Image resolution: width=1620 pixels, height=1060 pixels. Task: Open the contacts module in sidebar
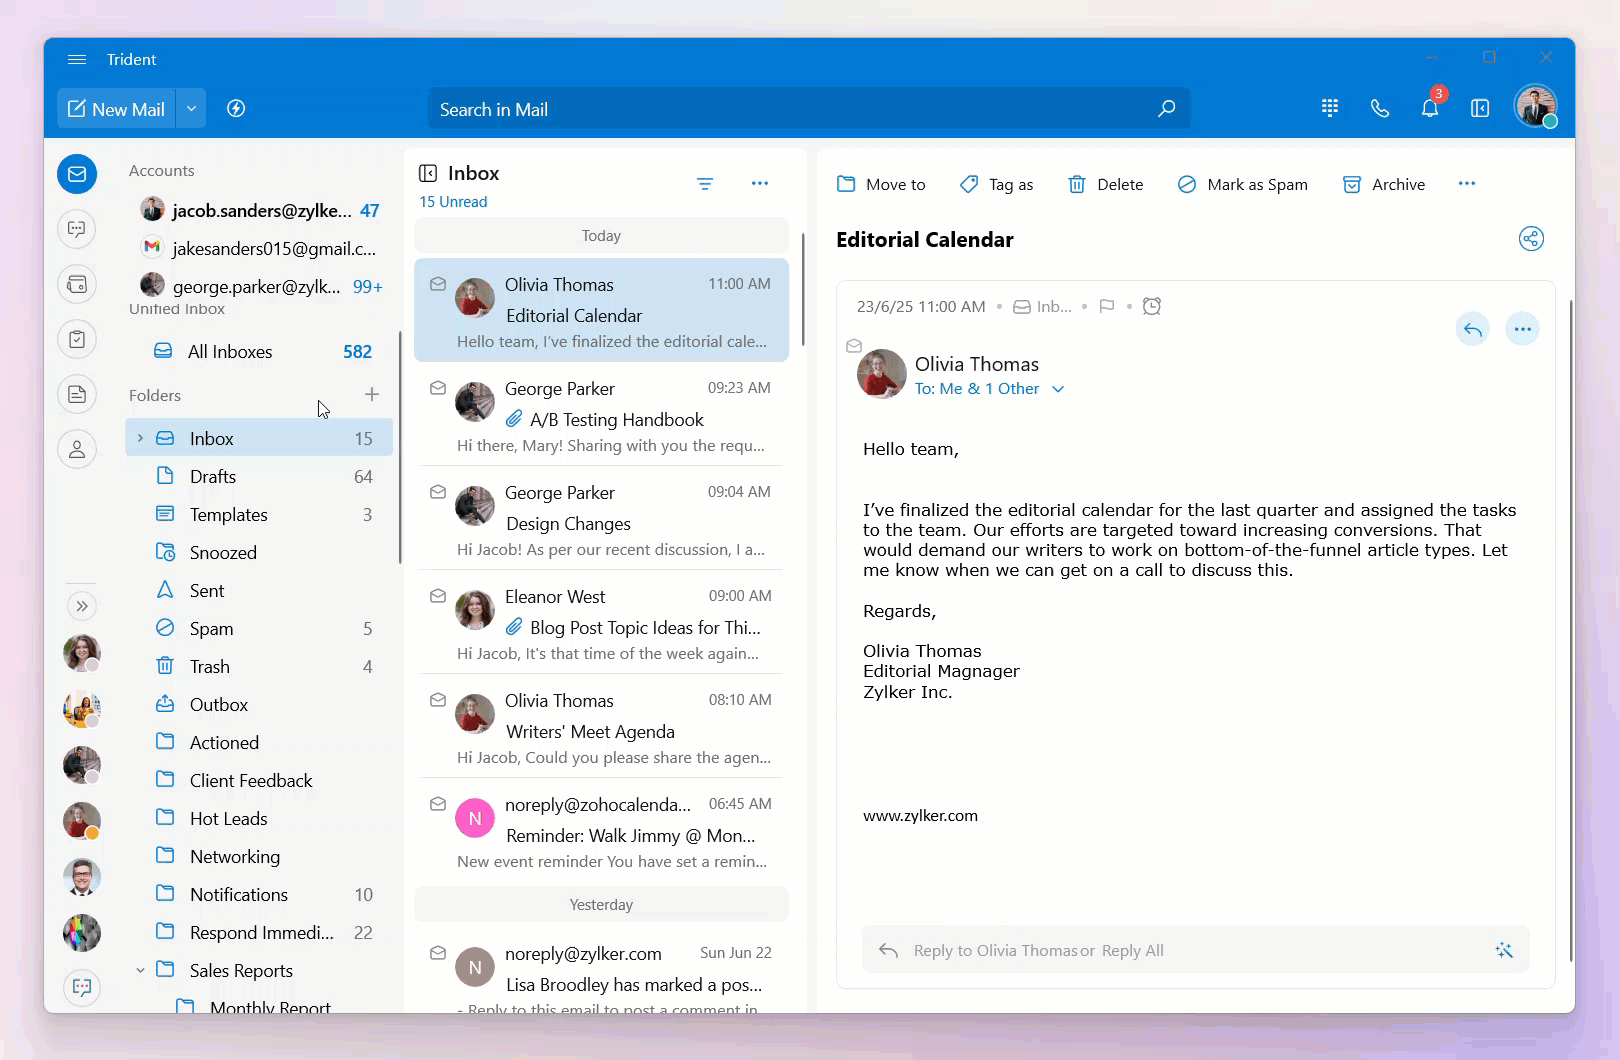77,449
